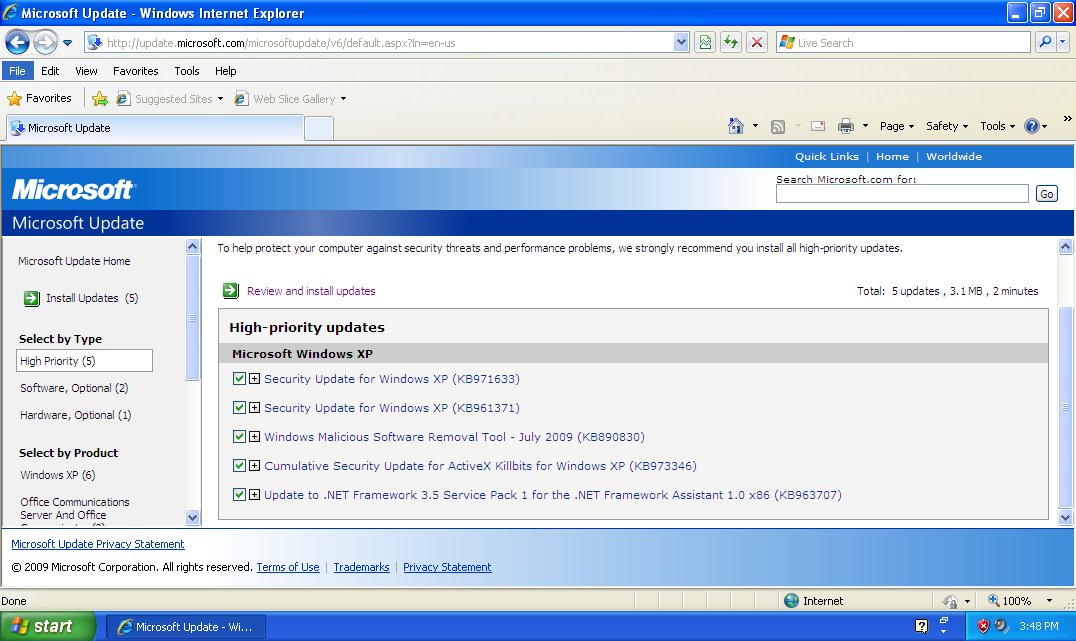Click Review and install updates link
Viewport: 1076px width, 641px height.
tap(311, 291)
